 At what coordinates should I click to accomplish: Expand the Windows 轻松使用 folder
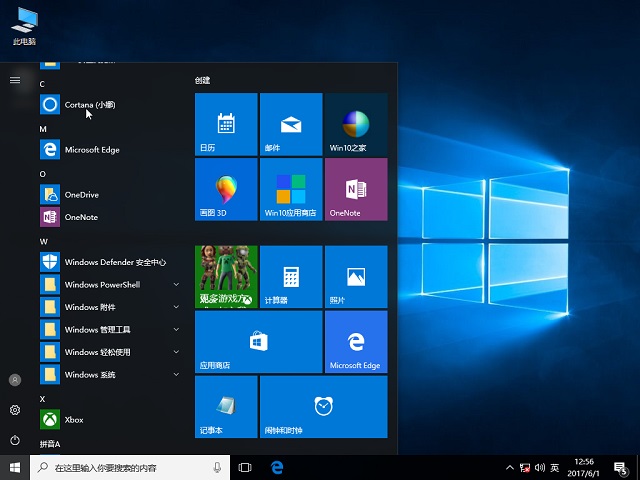pyautogui.click(x=110, y=351)
